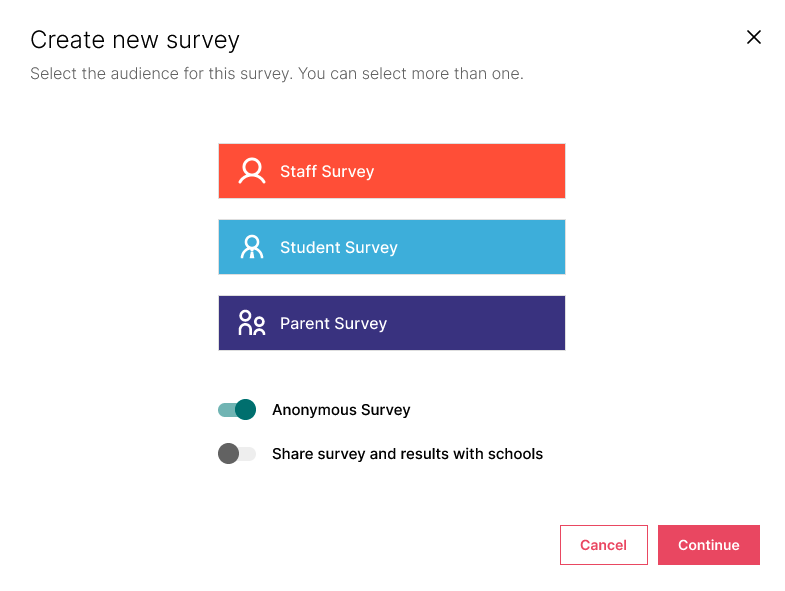
Task: Close the Create new survey dialog
Action: click(x=754, y=37)
